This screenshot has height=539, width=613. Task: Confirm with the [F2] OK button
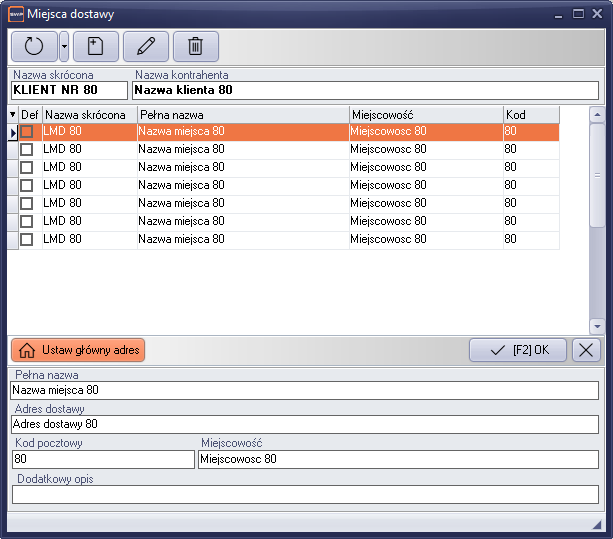click(518, 350)
